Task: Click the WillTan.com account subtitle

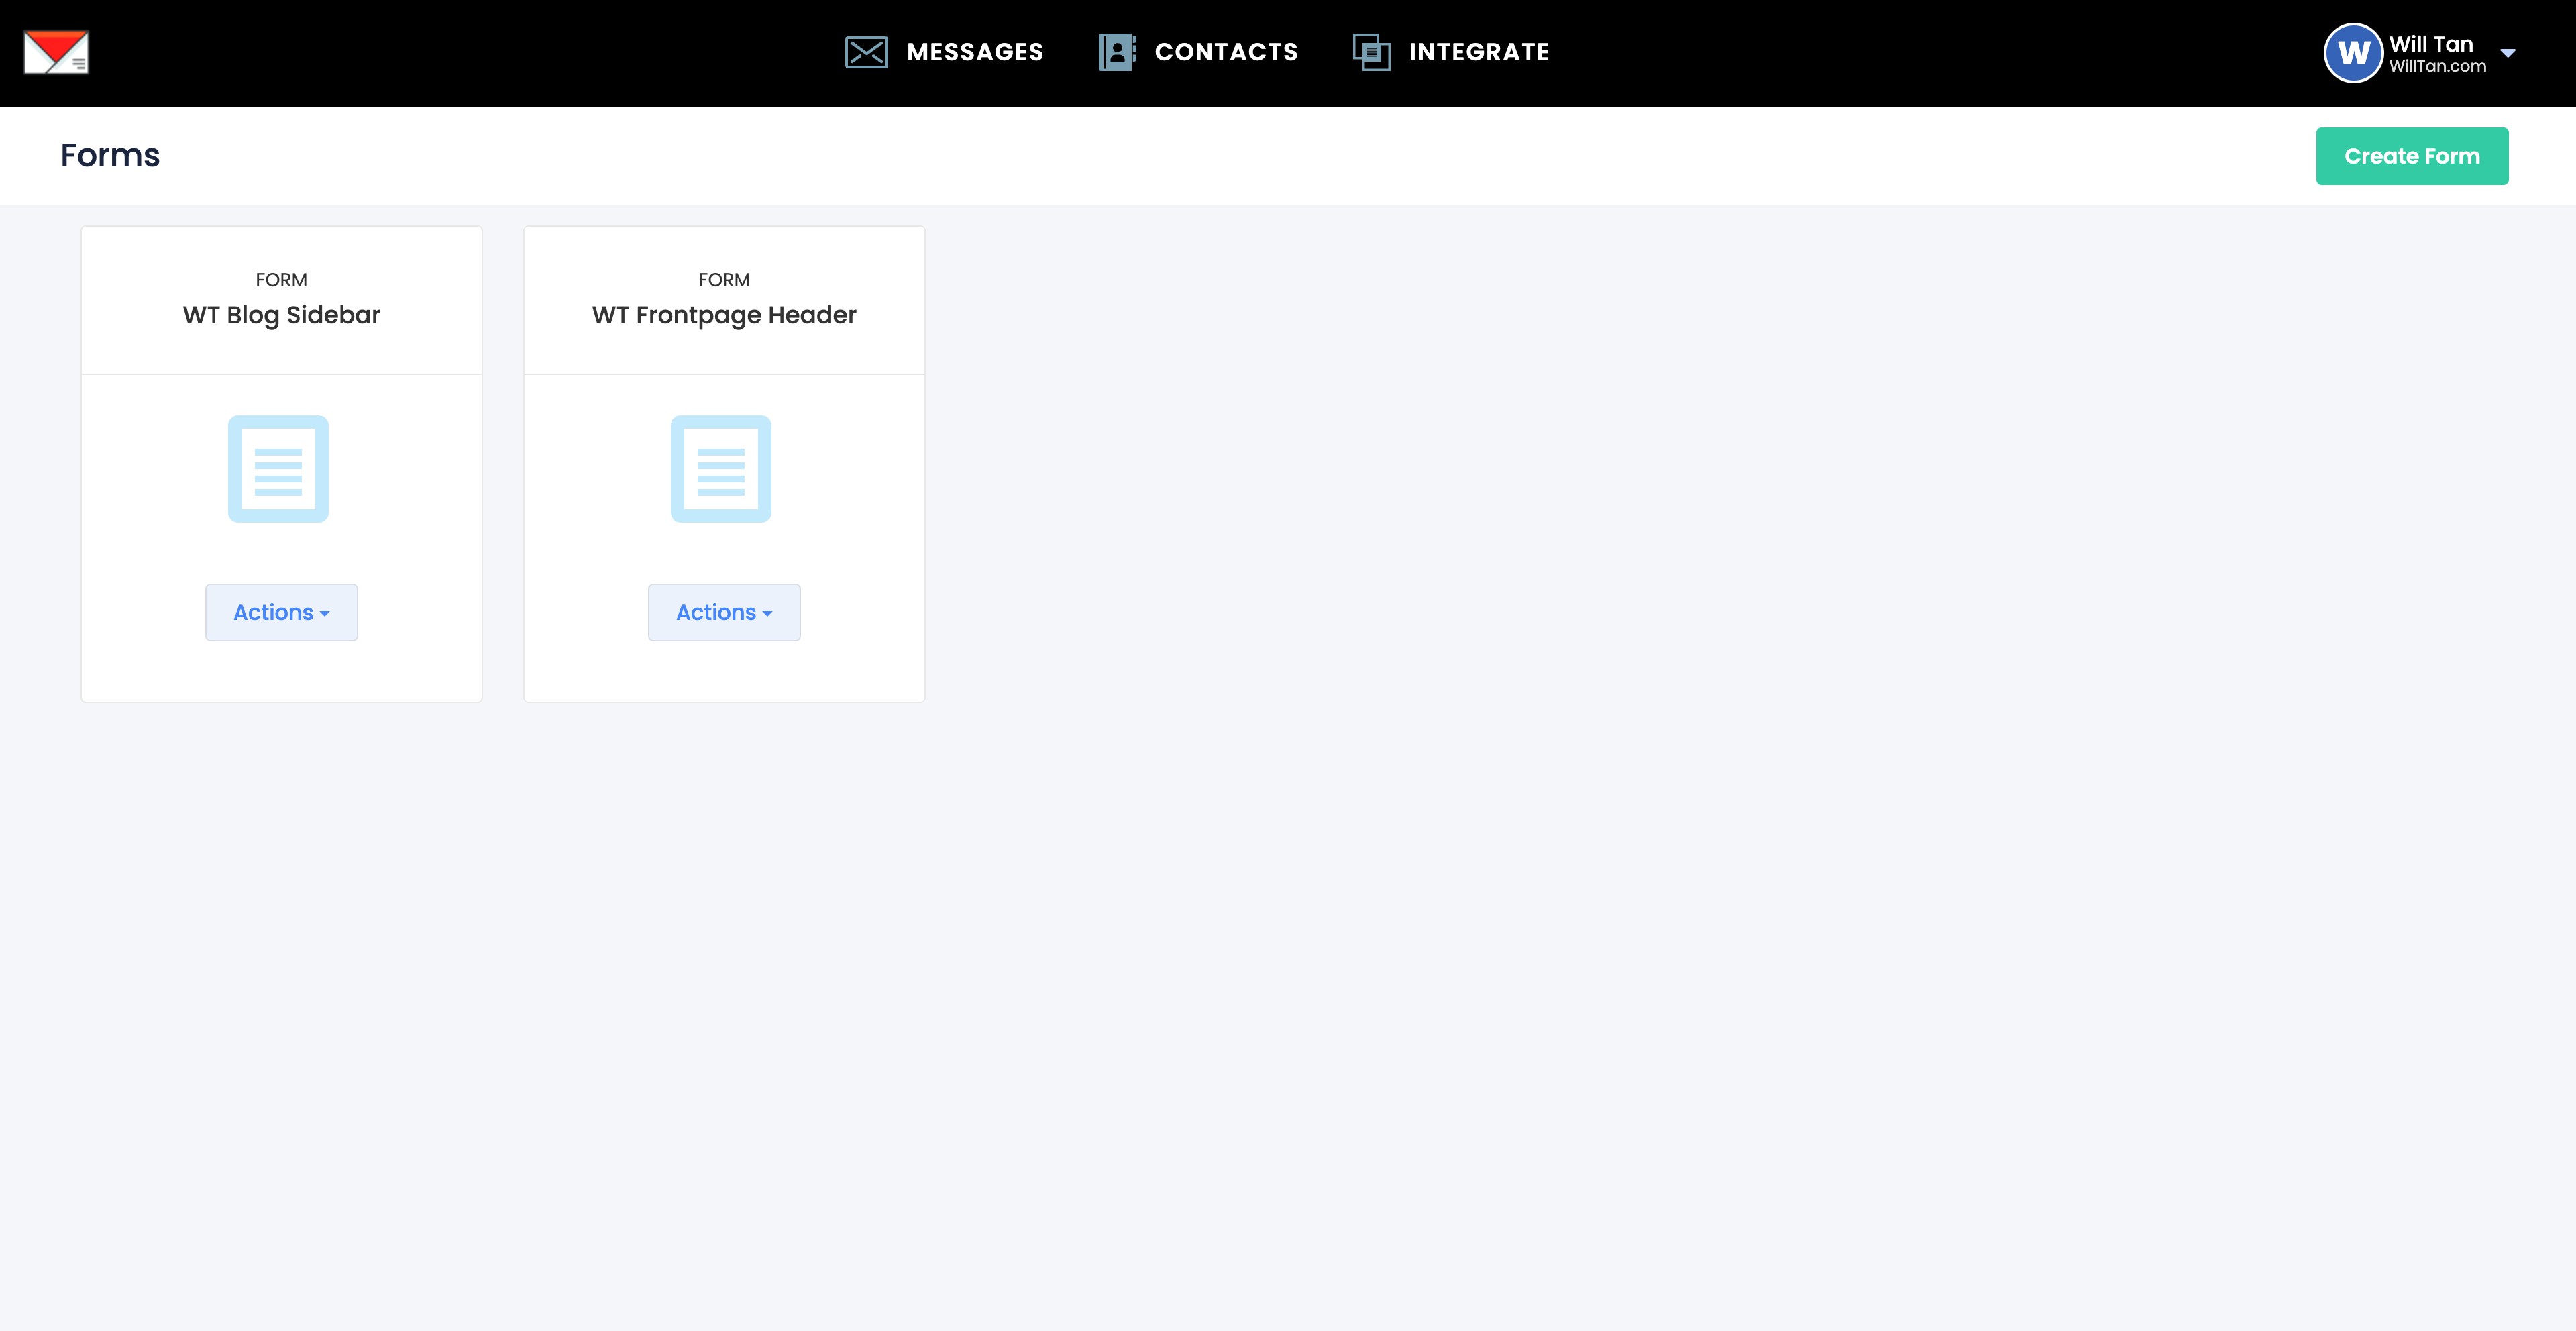Action: point(2437,67)
